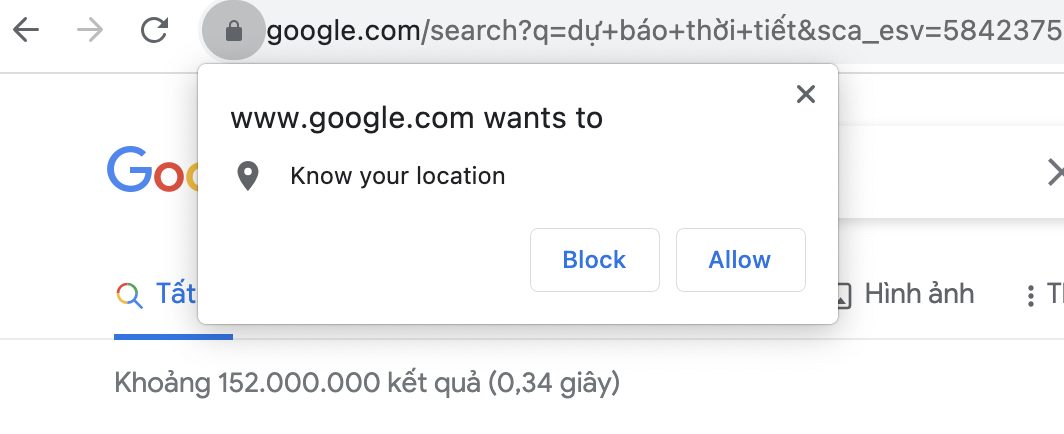This screenshot has width=1064, height=434.
Task: Switch to the Hình ảnh tab
Action: click(x=919, y=294)
